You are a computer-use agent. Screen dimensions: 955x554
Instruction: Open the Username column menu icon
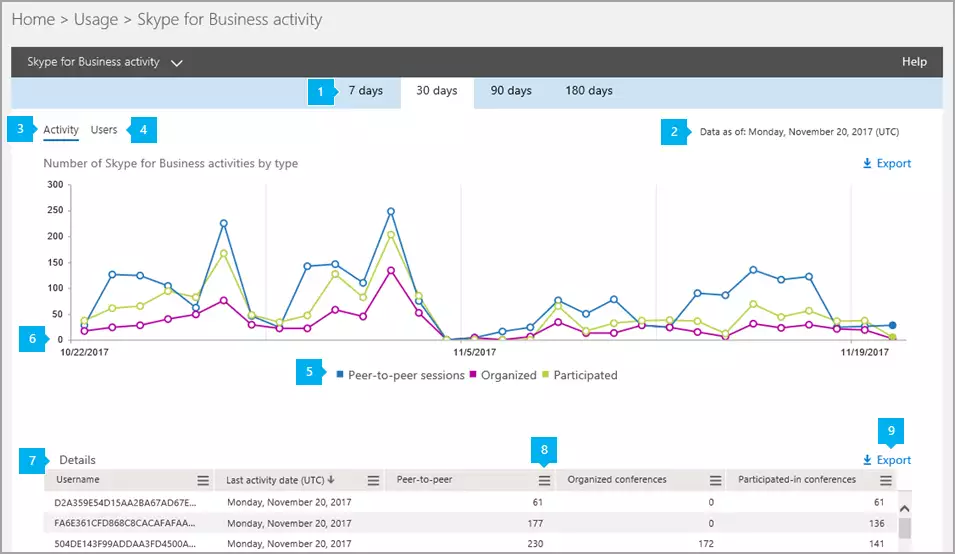click(203, 480)
